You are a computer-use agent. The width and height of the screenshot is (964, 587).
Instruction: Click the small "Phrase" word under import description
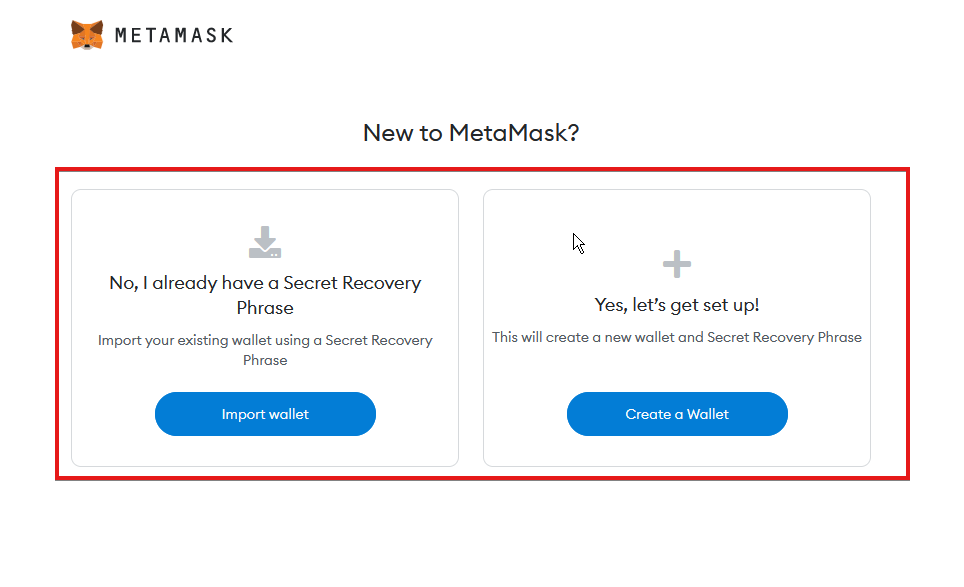point(265,360)
